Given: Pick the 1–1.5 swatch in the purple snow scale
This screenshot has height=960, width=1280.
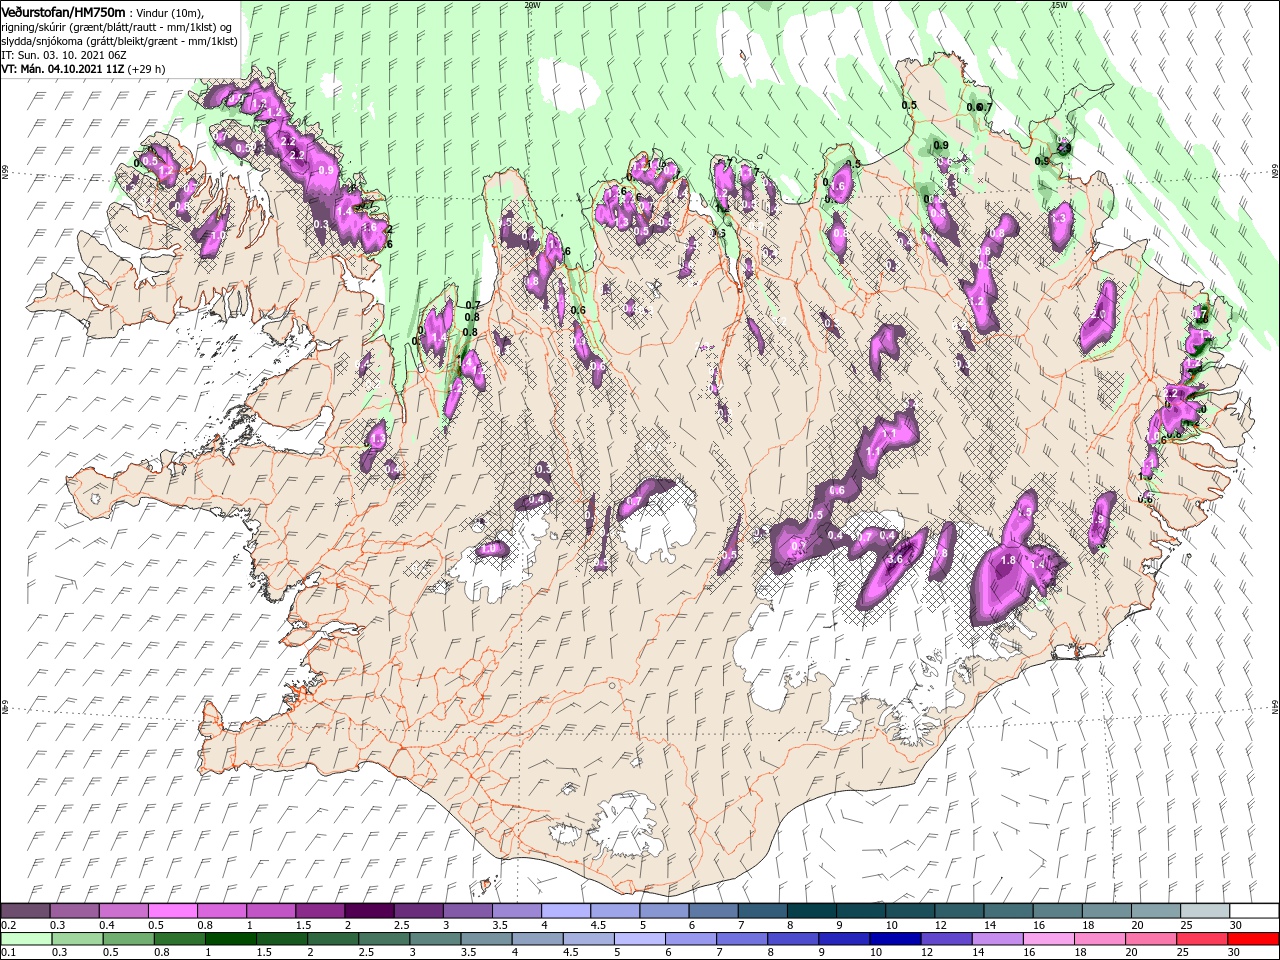Looking at the screenshot, I should [271, 910].
